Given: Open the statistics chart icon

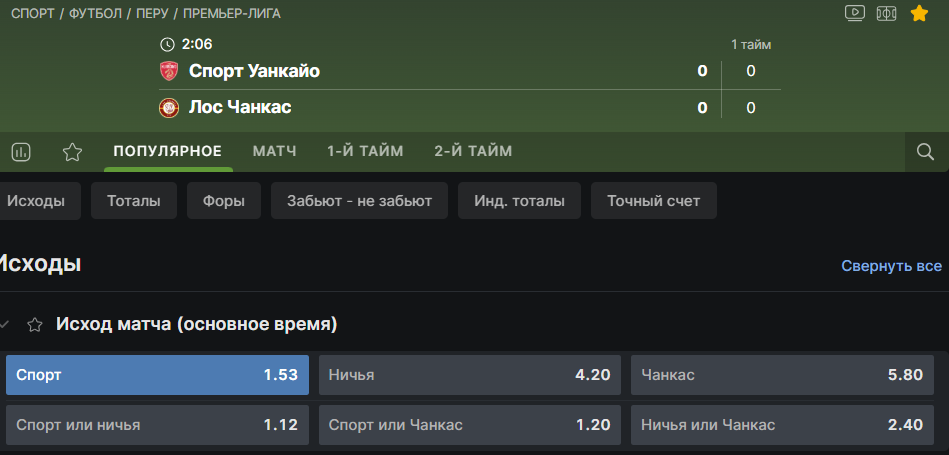Looking at the screenshot, I should pyautogui.click(x=21, y=152).
